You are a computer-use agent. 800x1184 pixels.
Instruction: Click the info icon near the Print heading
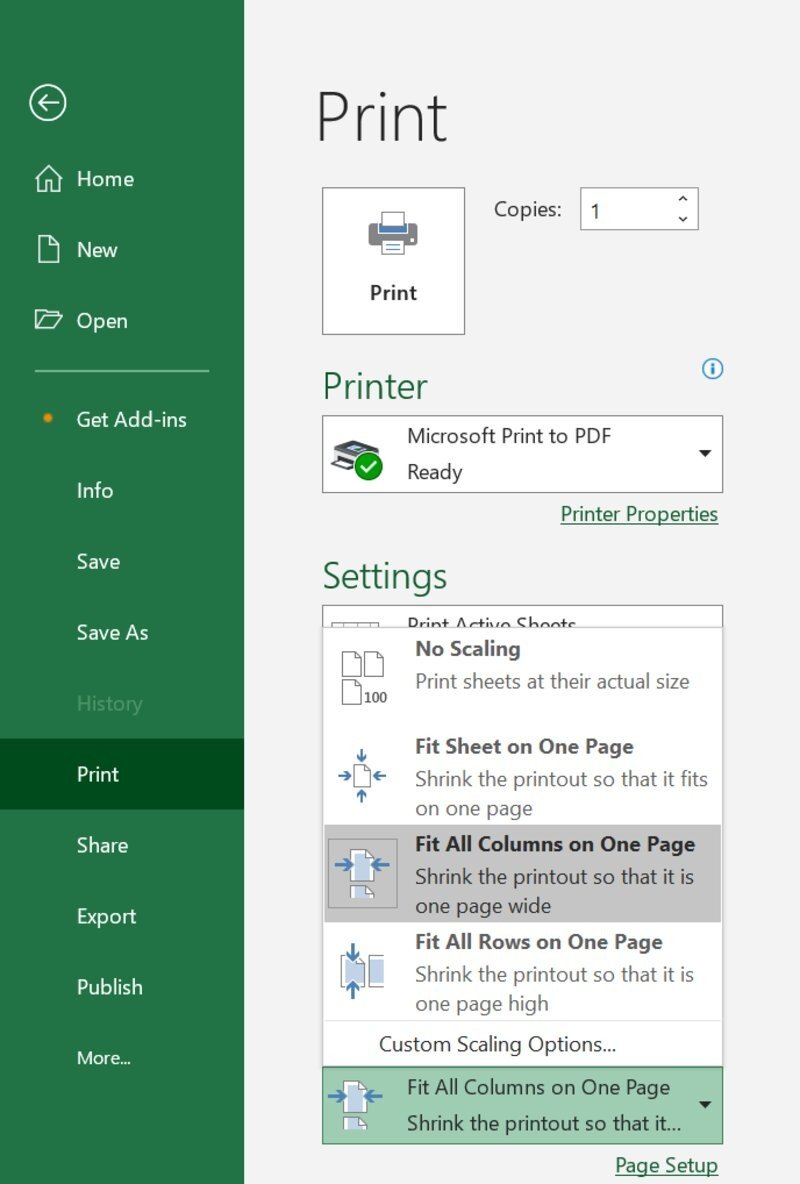(x=712, y=369)
